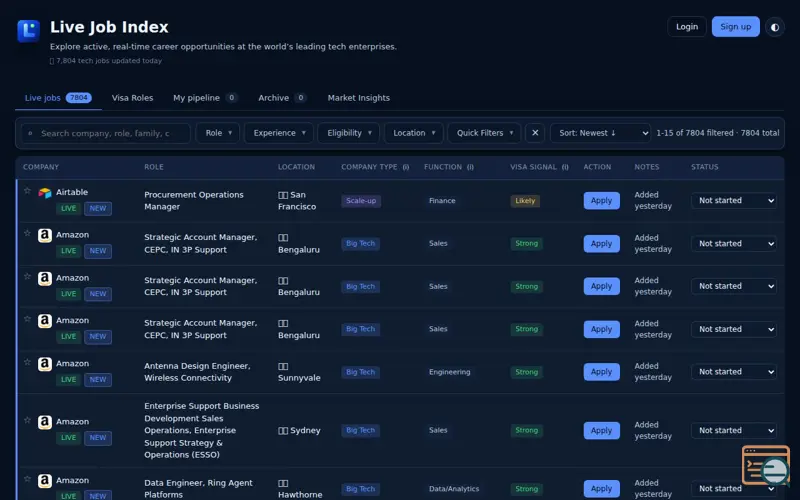Screen dimensions: 800x500
Task: Apply to Airtable Procurement Operations Manager
Action: point(602,201)
